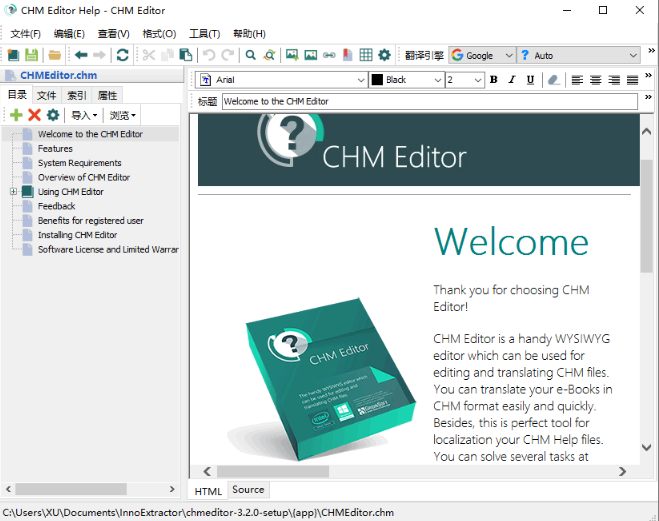Viewport: 659px width, 521px height.
Task: Click the image properties picture icon
Action: tap(311, 55)
